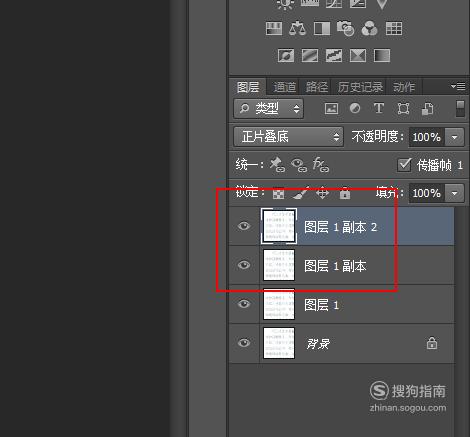Add a Color Balance adjustment layer
This screenshot has width=470, height=437.
tap(297, 29)
